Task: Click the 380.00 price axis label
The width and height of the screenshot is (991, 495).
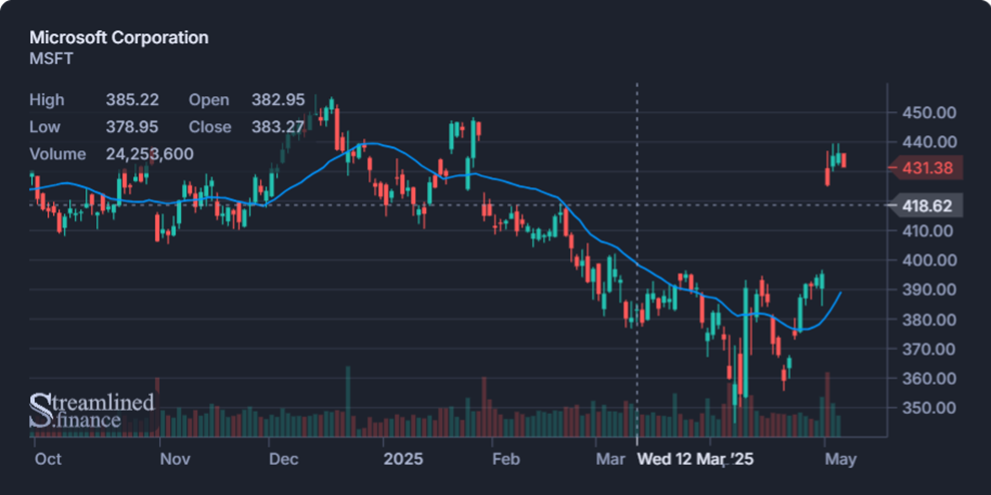Action: tap(928, 320)
